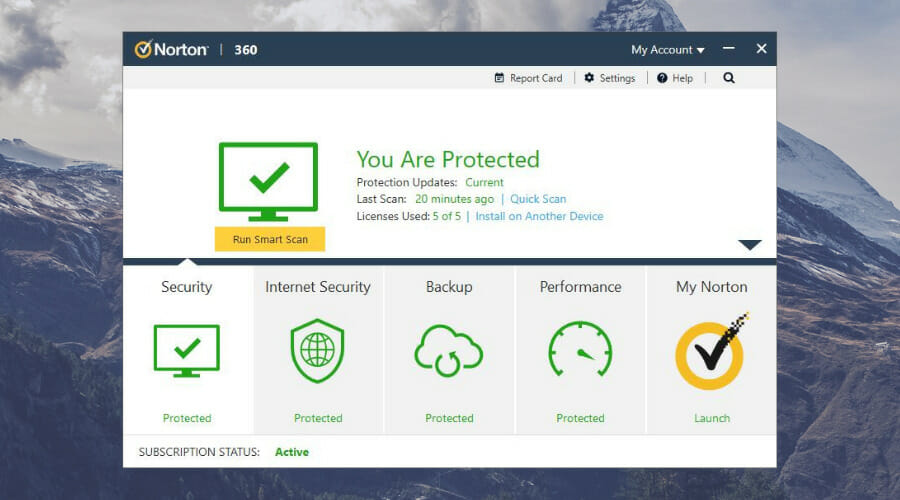Click the Launch text under My Norton

[x=712, y=418]
